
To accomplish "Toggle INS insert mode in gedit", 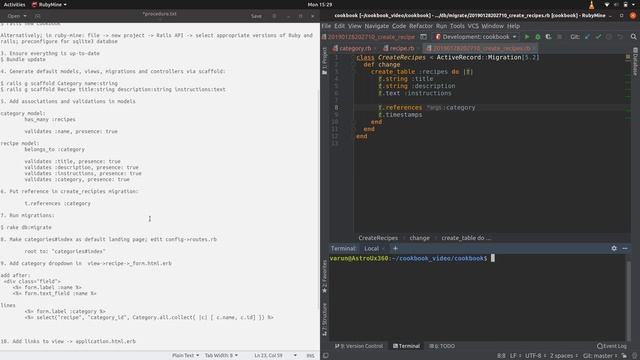I will click(310, 356).
